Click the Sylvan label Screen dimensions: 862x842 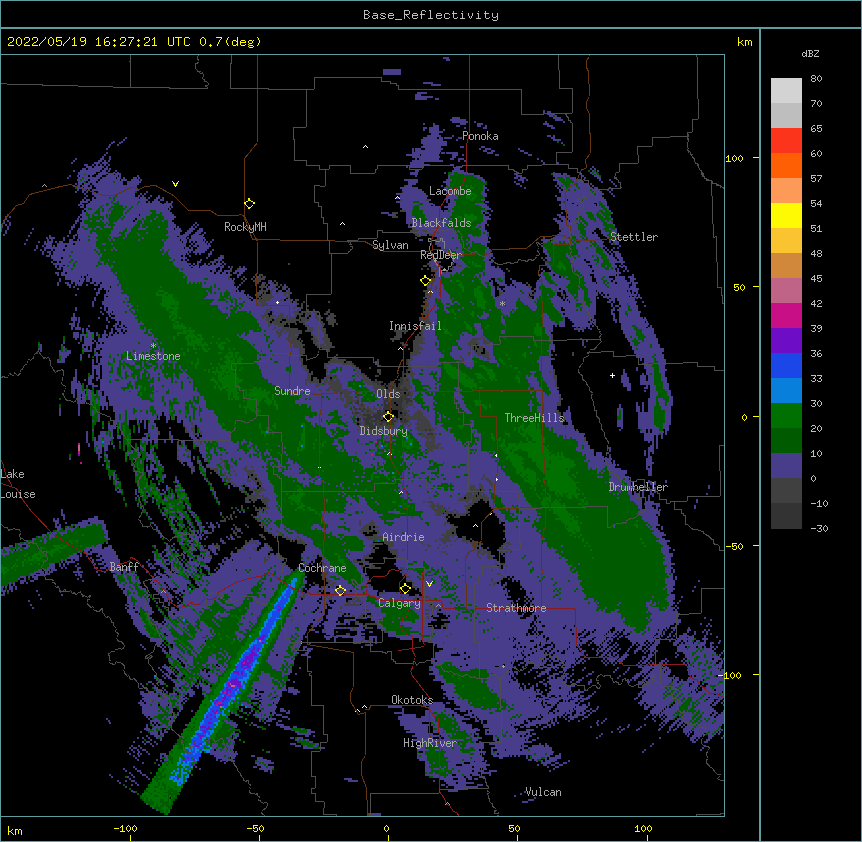pyautogui.click(x=390, y=245)
